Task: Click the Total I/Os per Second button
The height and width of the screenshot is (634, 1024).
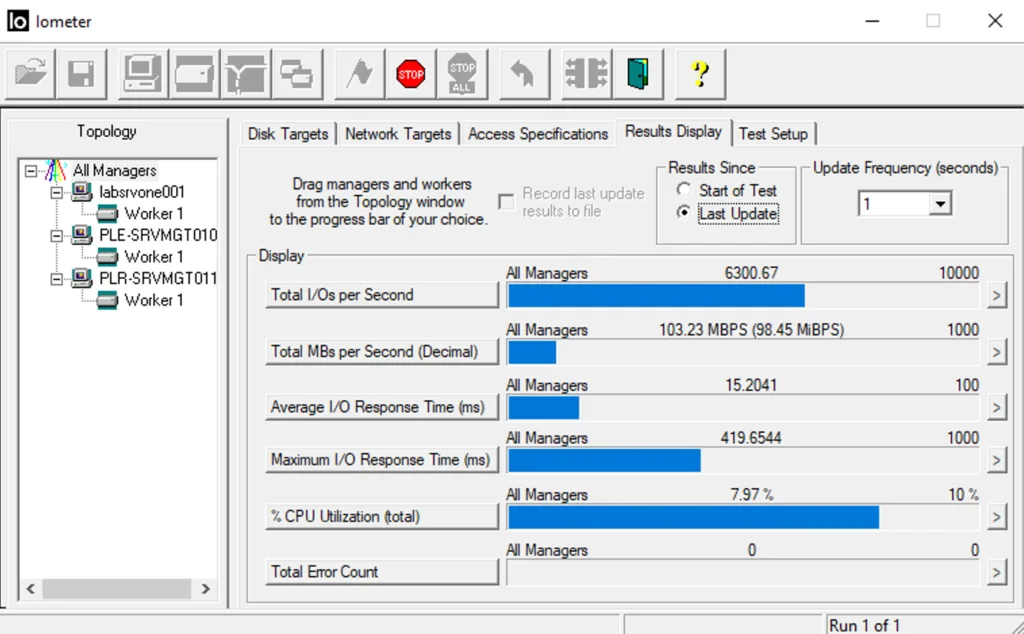Action: pyautogui.click(x=381, y=295)
